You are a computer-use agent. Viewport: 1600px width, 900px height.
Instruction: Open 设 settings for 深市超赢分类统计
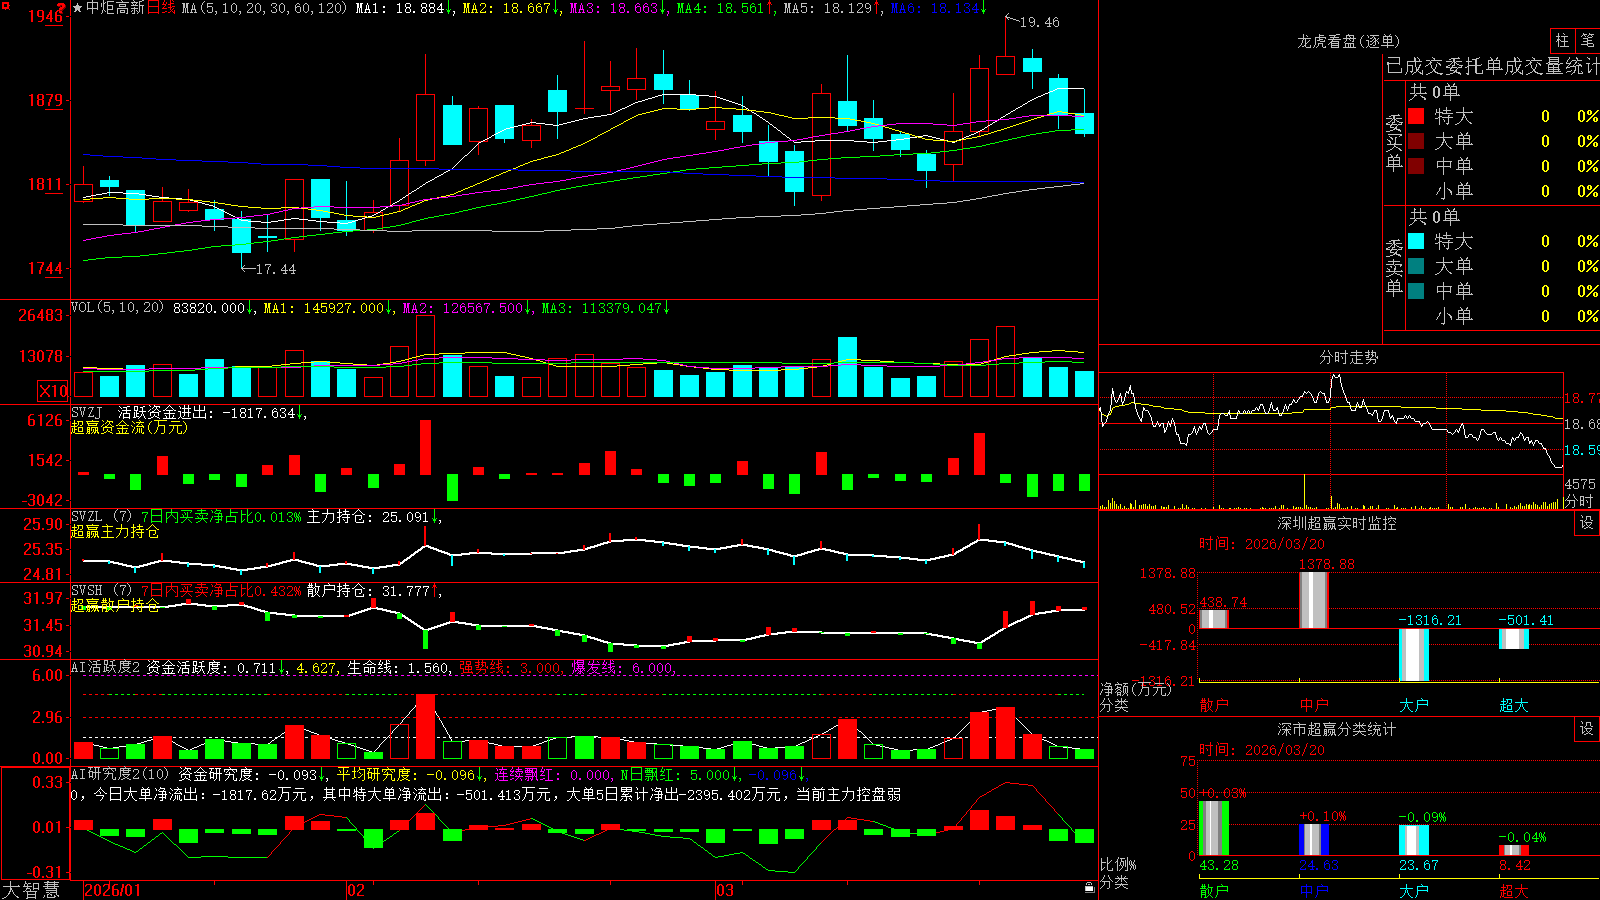coord(1587,729)
